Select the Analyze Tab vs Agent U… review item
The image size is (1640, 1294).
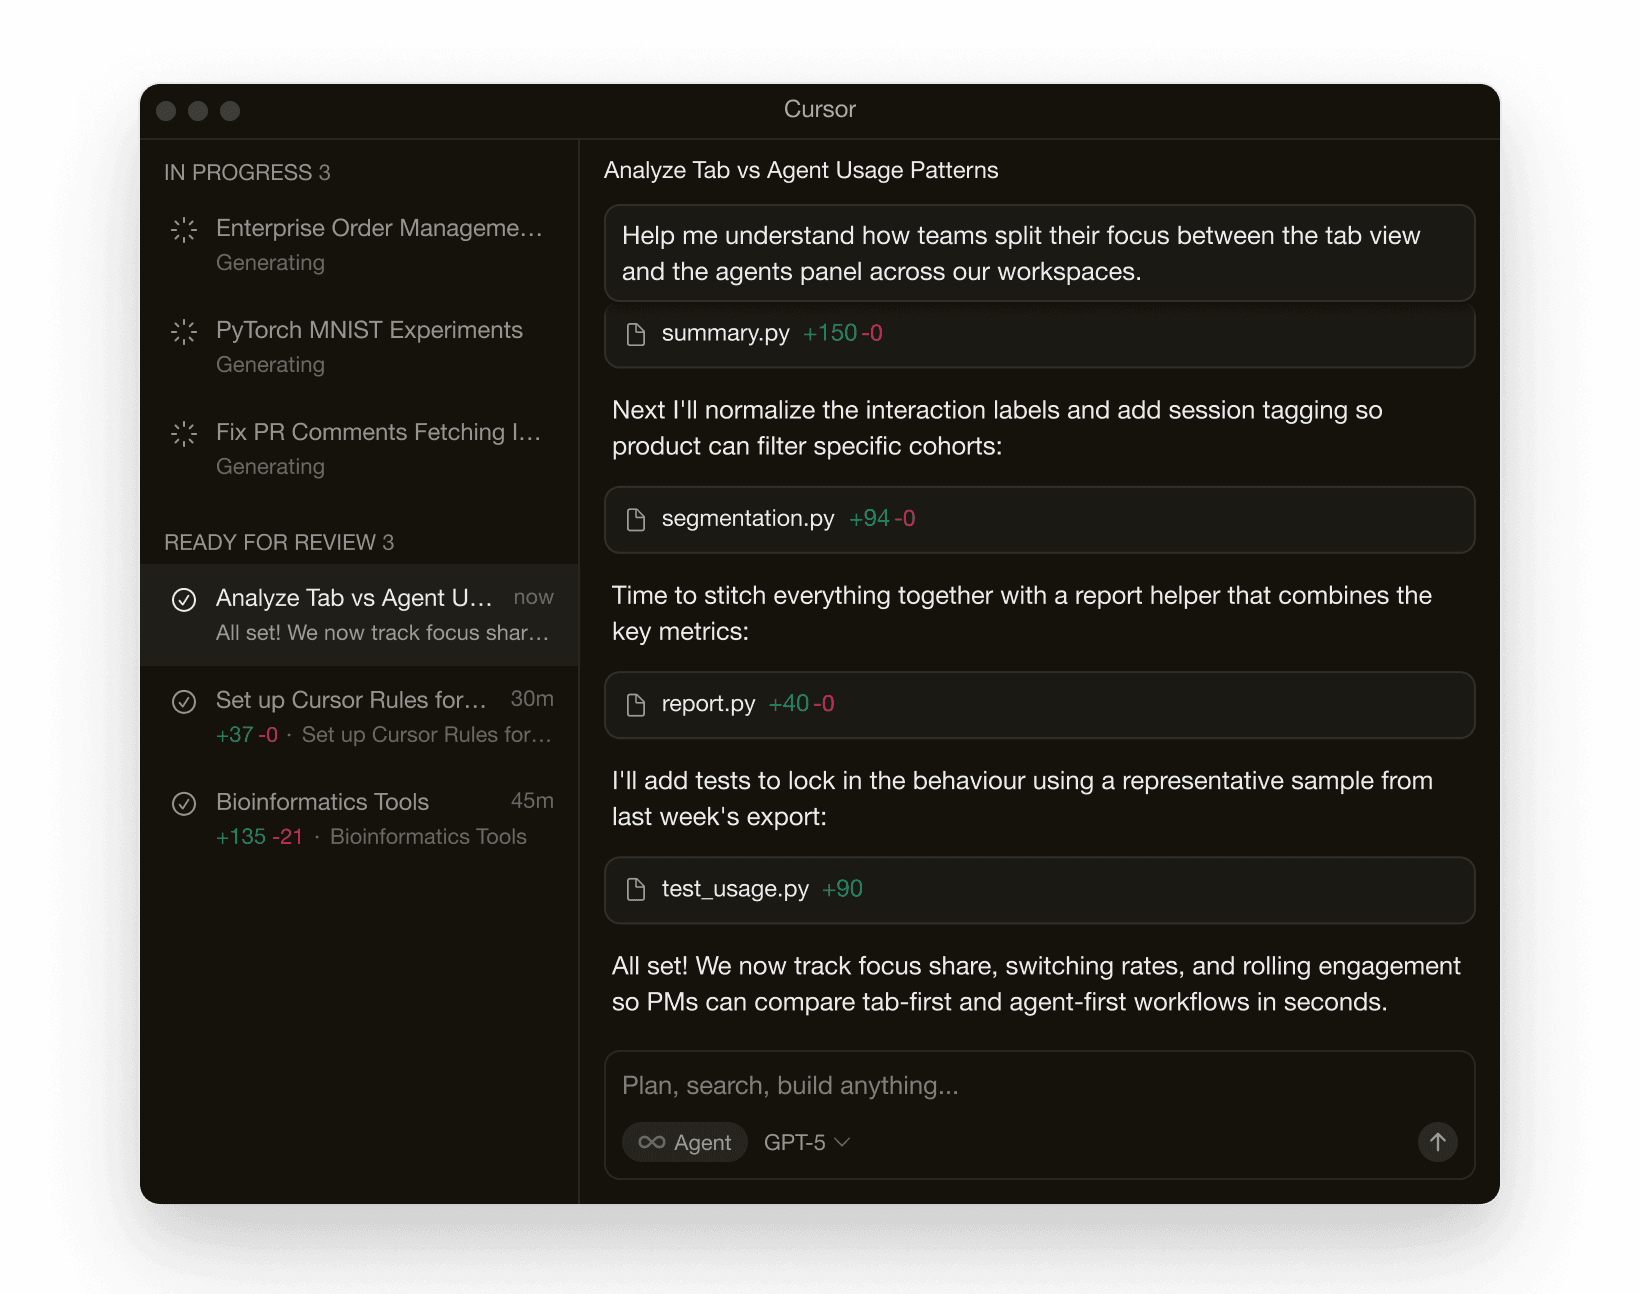[x=359, y=615]
